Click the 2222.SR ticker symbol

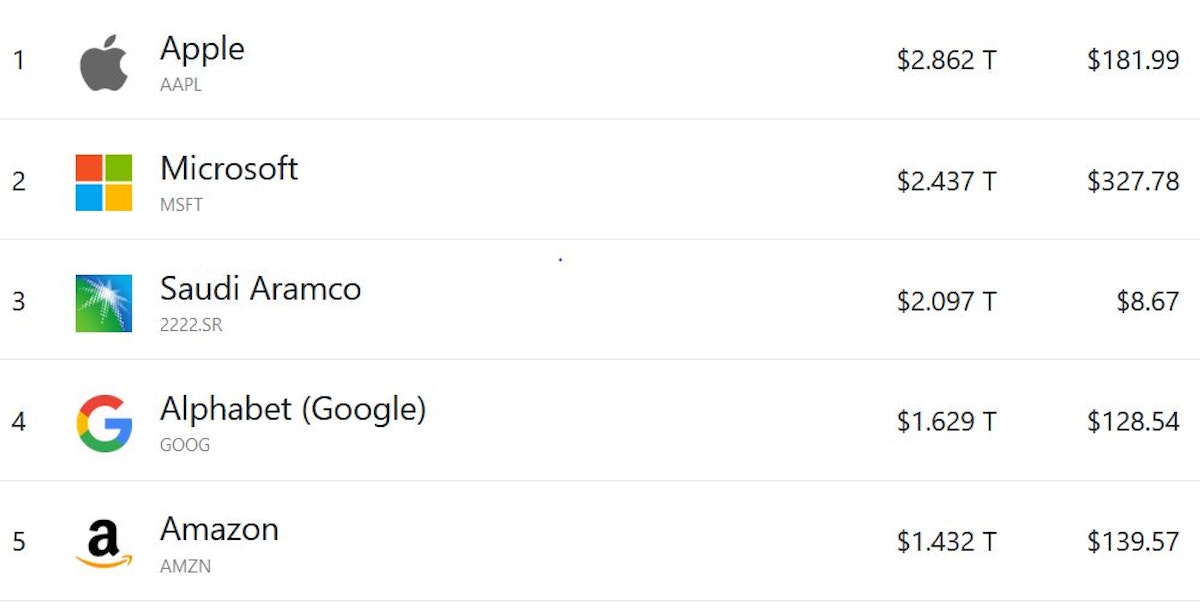(x=191, y=326)
